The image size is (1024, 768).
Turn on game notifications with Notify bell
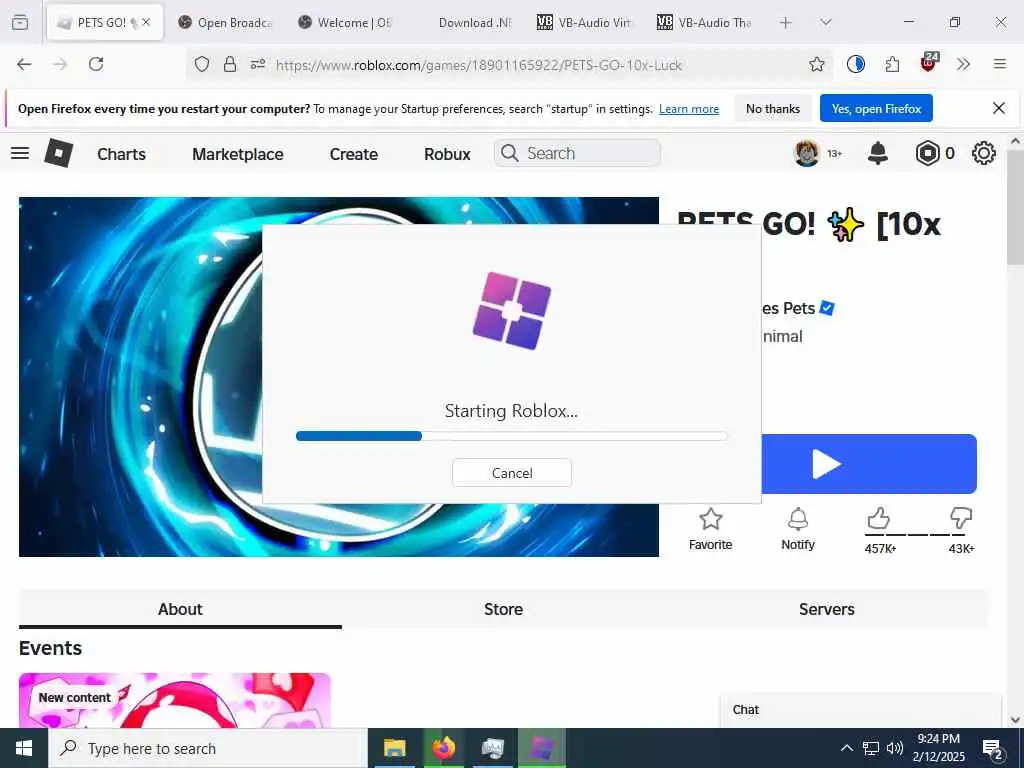798,519
